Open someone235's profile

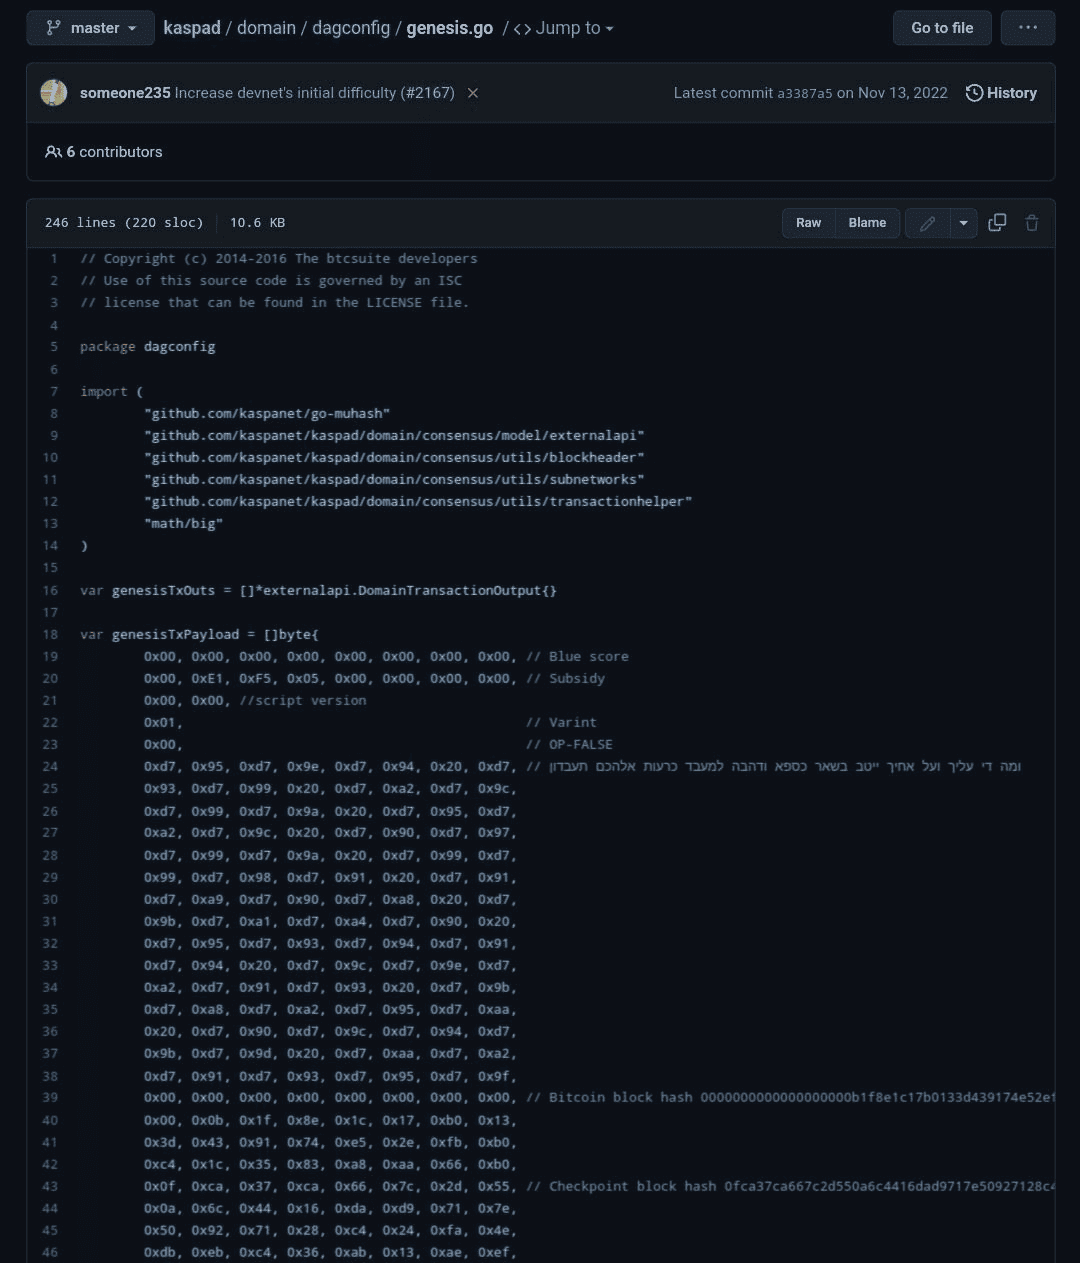point(124,92)
